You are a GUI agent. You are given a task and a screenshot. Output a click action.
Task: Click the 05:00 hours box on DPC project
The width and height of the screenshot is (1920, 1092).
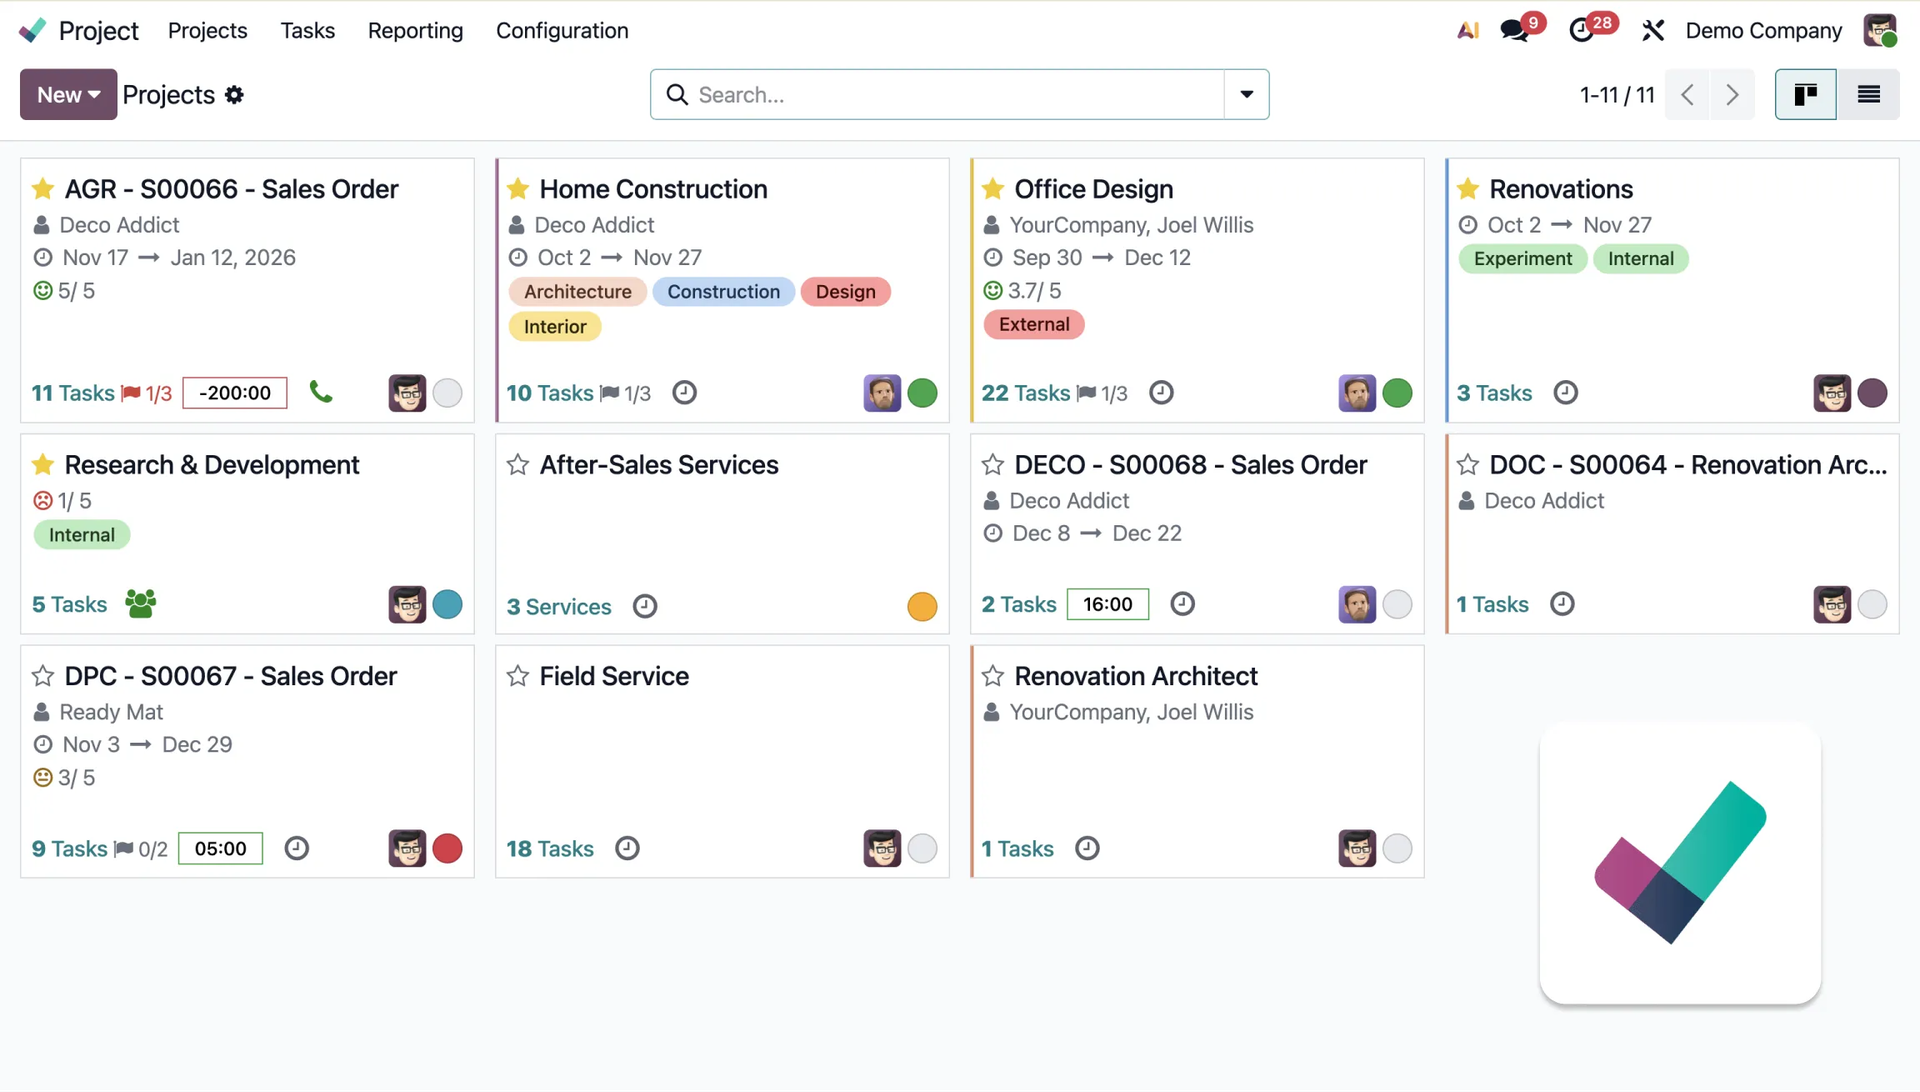tap(220, 848)
